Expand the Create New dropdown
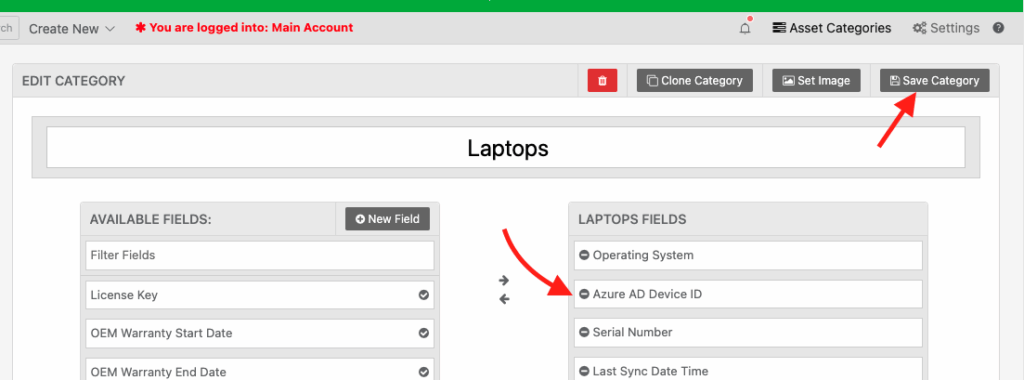The width and height of the screenshot is (1024, 380). (x=72, y=29)
